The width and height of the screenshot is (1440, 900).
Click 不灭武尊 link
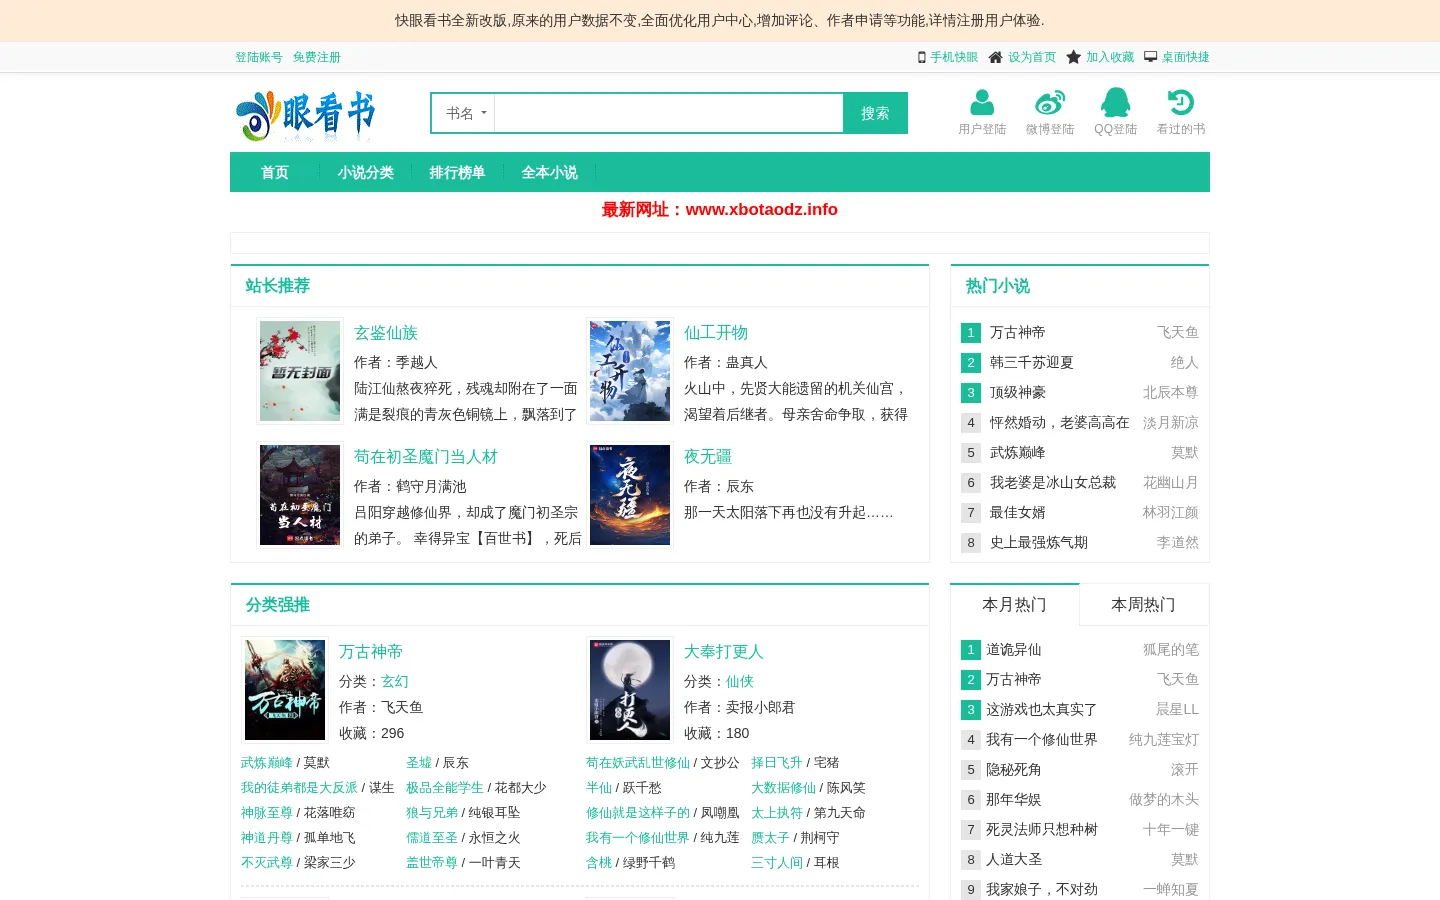pos(267,862)
